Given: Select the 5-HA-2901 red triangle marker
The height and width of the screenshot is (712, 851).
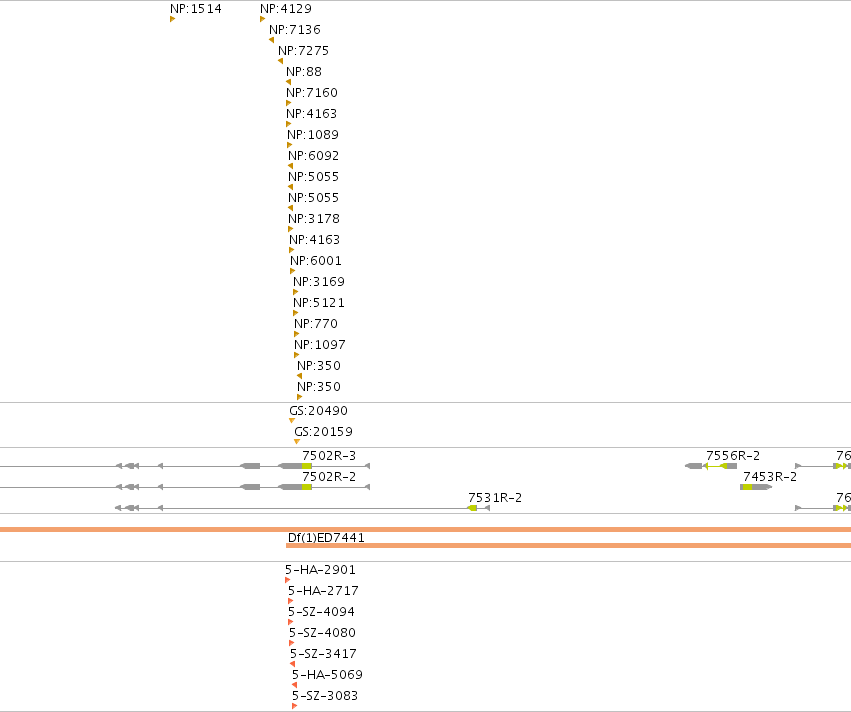Looking at the screenshot, I should pos(288,580).
